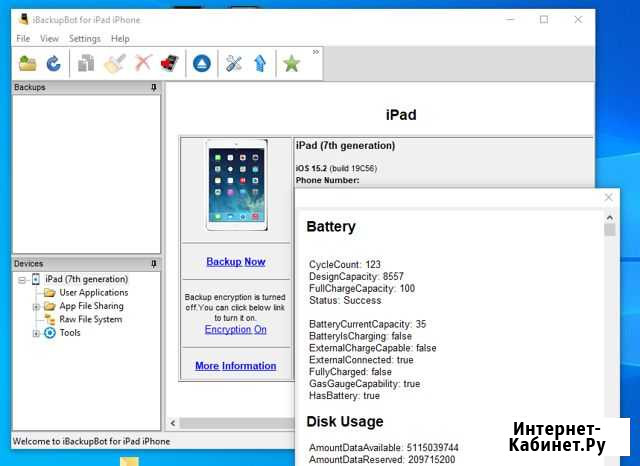Open the View menu
Image resolution: width=640 pixels, height=466 pixels.
pyautogui.click(x=49, y=39)
